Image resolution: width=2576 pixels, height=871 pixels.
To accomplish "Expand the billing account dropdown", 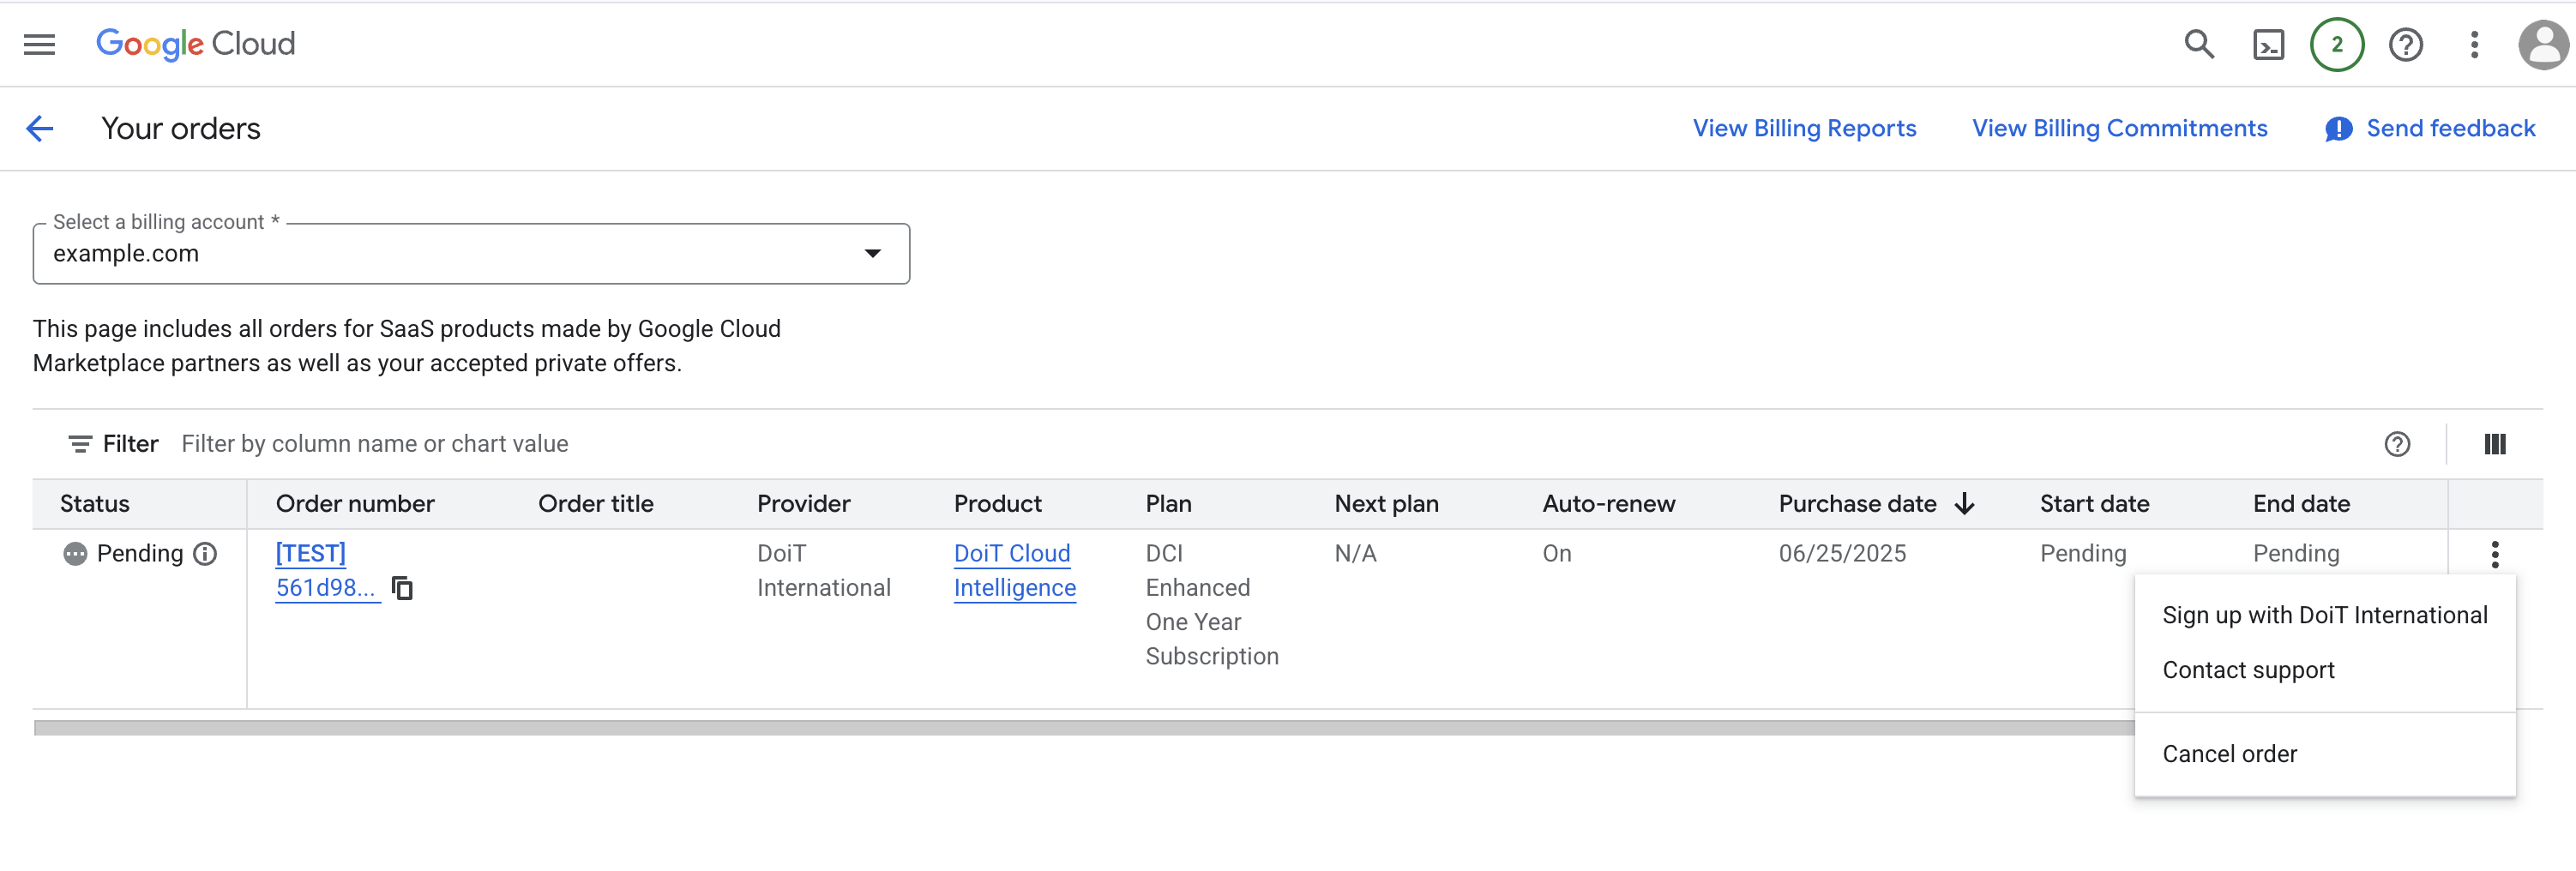I will (x=872, y=254).
